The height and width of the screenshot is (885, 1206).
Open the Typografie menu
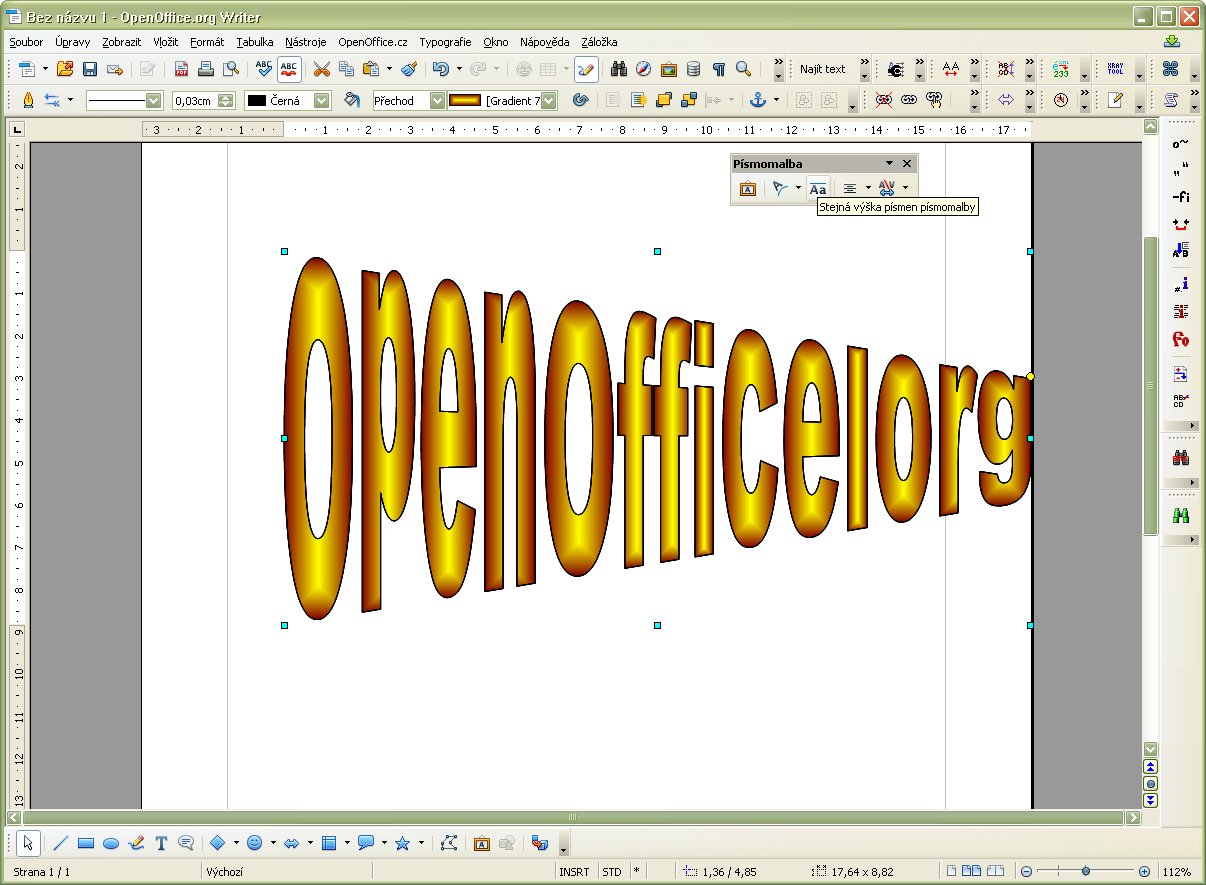coord(445,42)
